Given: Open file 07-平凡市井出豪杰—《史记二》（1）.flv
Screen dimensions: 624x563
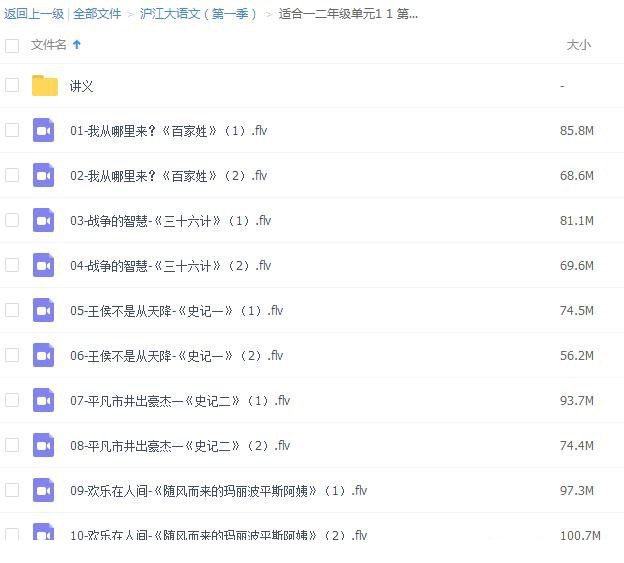Looking at the screenshot, I should click(x=180, y=400).
